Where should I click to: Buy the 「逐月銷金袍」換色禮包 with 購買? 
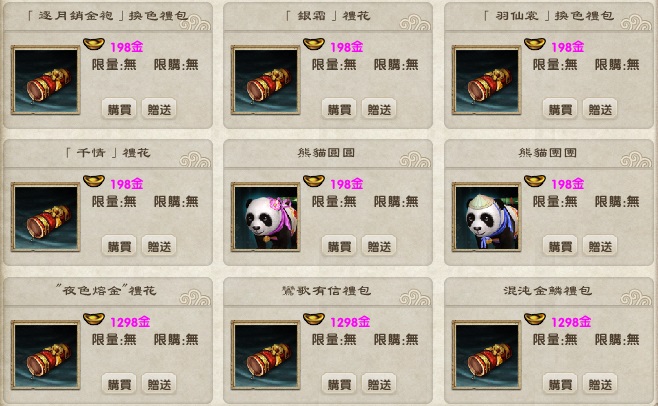coord(119,109)
